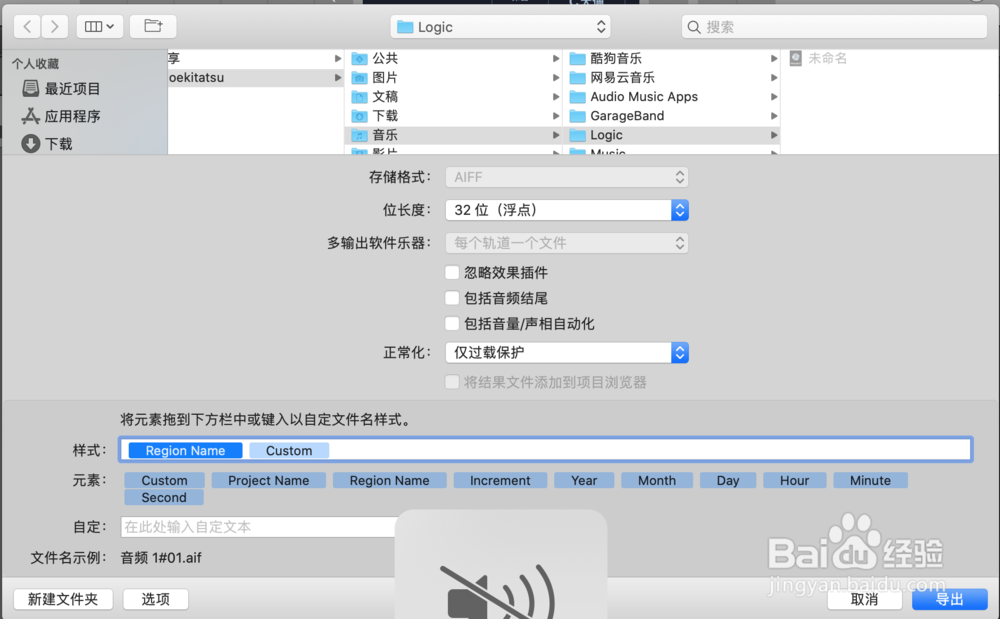This screenshot has width=1000, height=619.
Task: Open the 音乐 folder
Action: pos(454,135)
